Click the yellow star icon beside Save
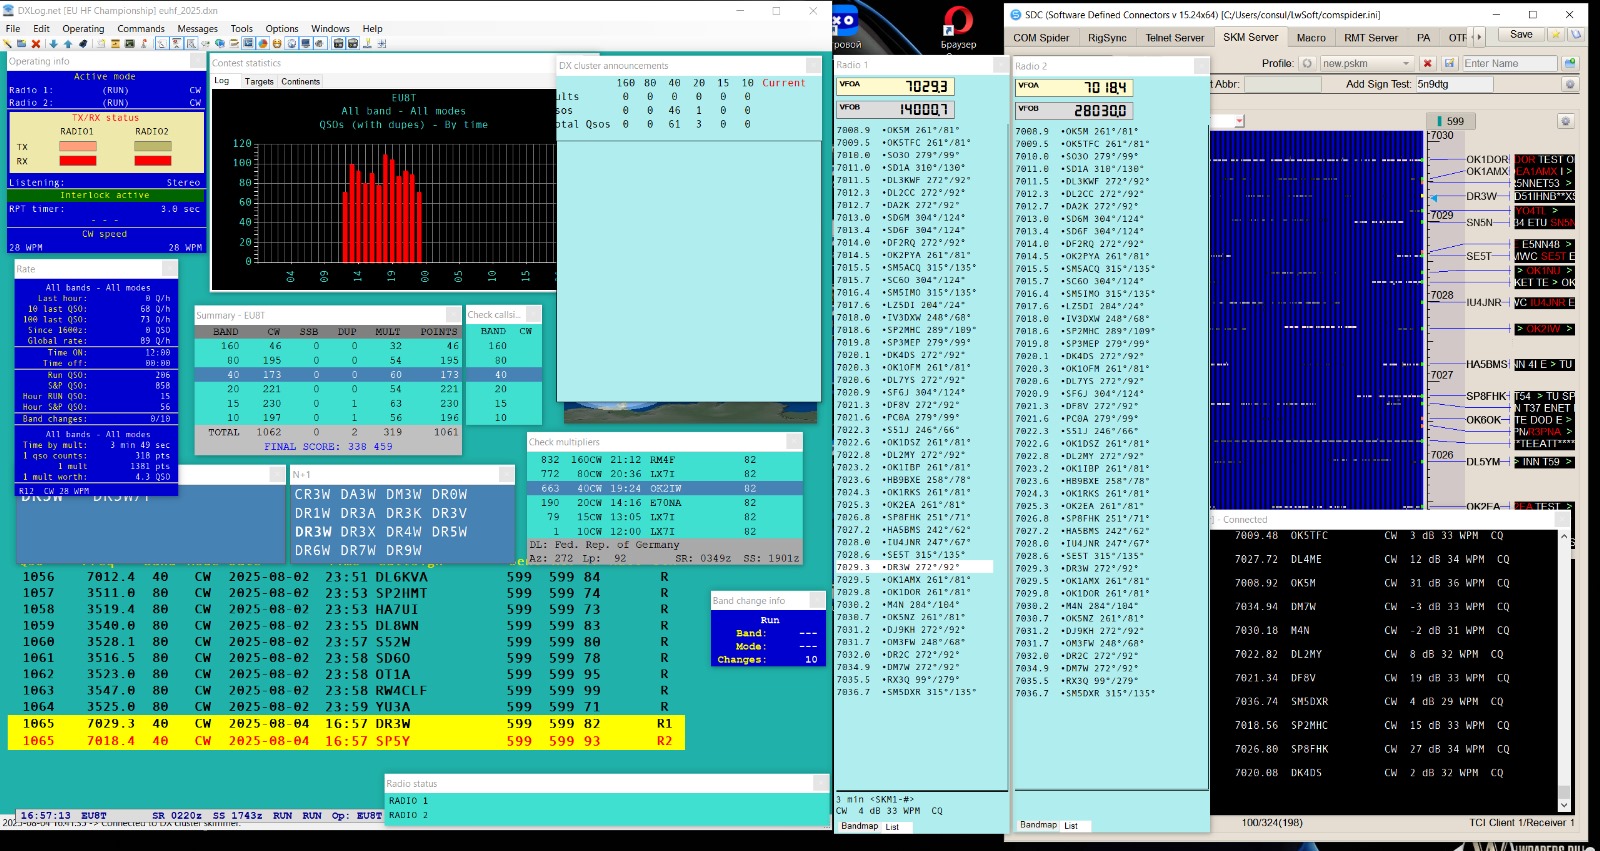 coord(1556,35)
